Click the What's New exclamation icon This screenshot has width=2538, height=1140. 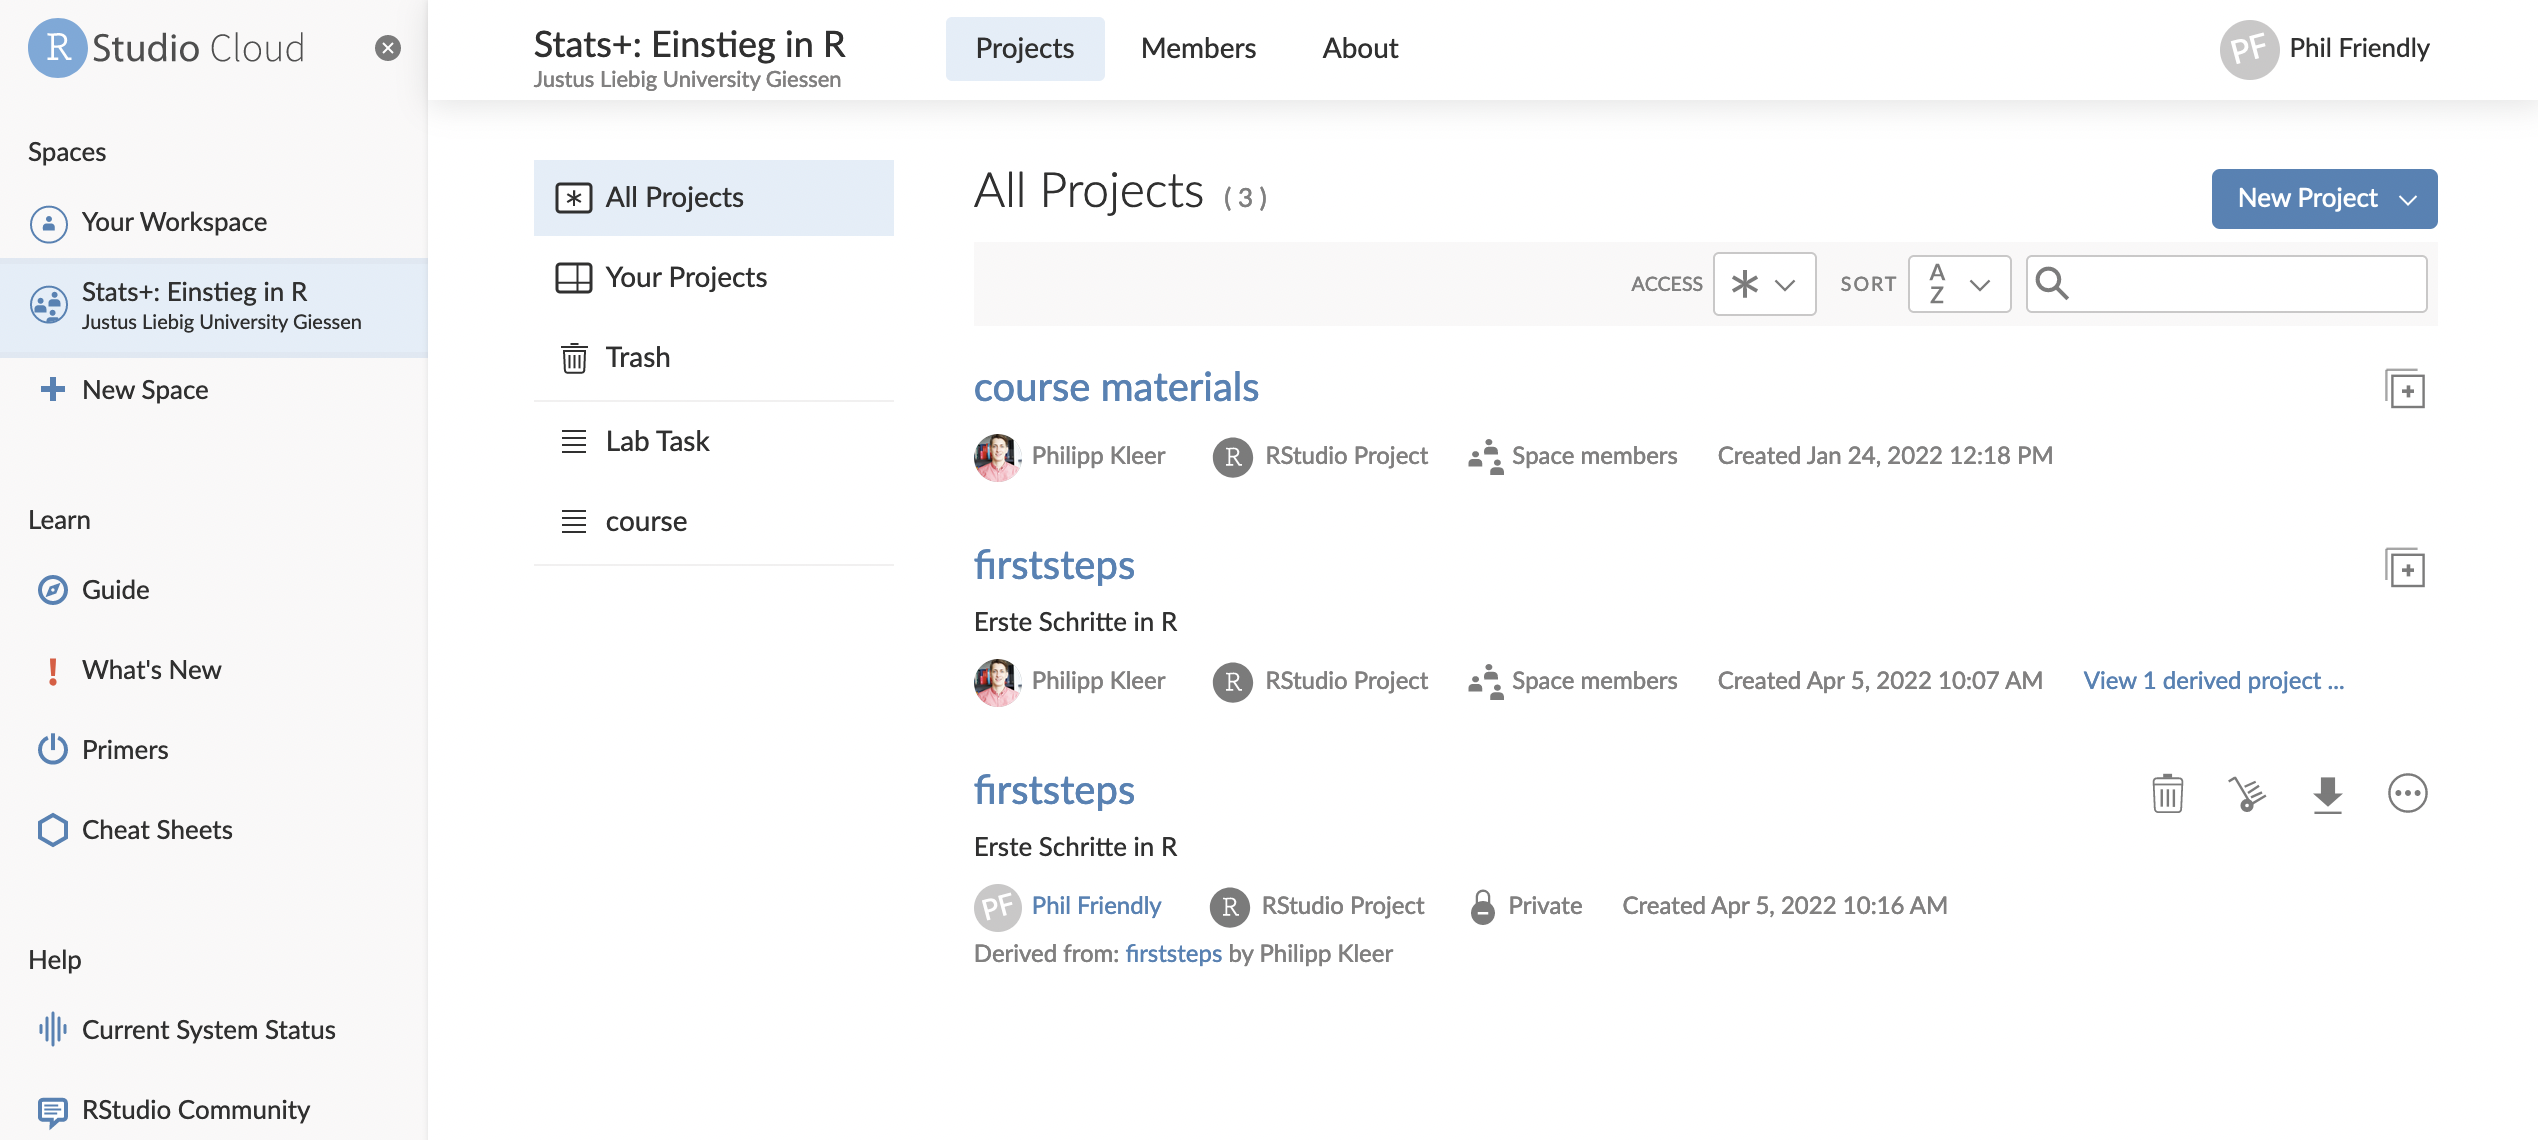click(x=53, y=670)
